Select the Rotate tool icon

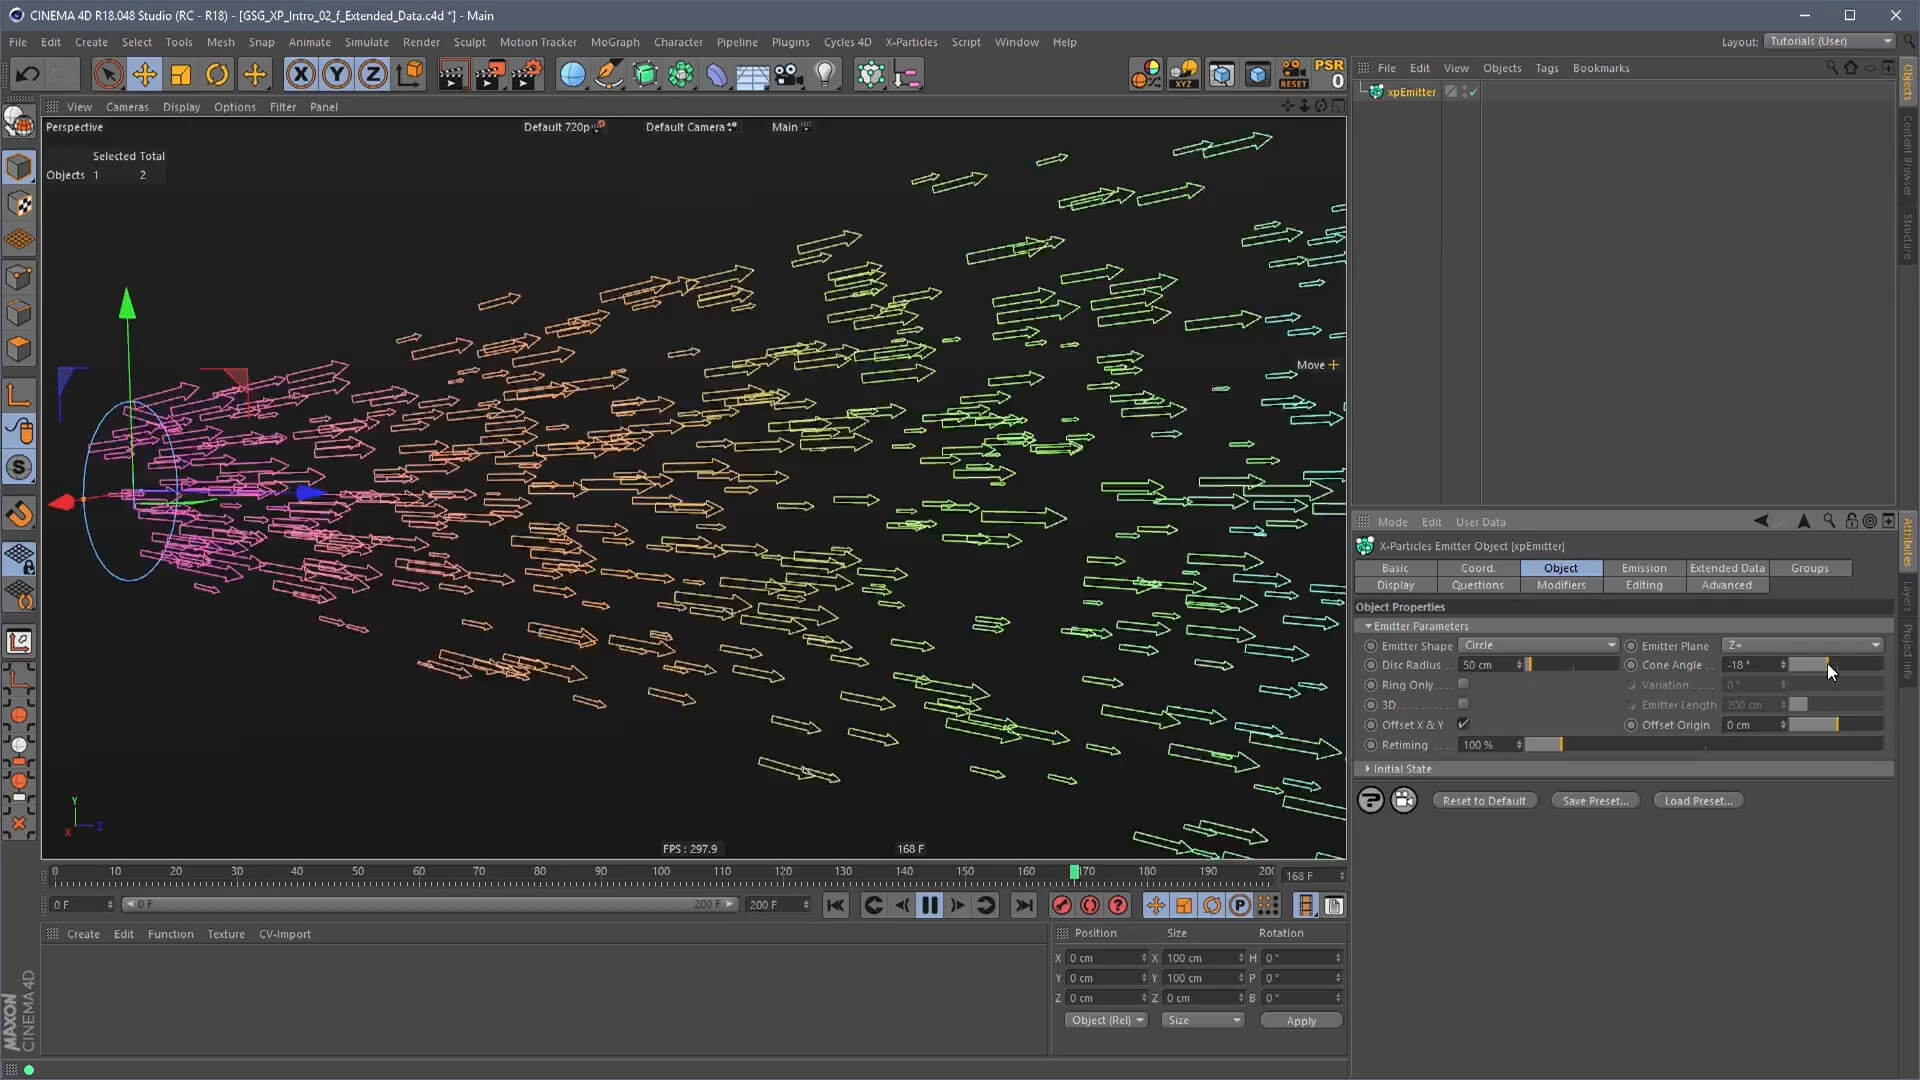click(x=217, y=74)
